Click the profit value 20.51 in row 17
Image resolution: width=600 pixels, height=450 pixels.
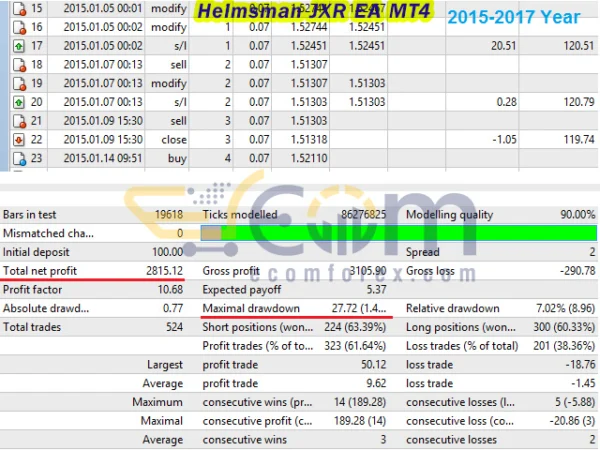tap(504, 46)
